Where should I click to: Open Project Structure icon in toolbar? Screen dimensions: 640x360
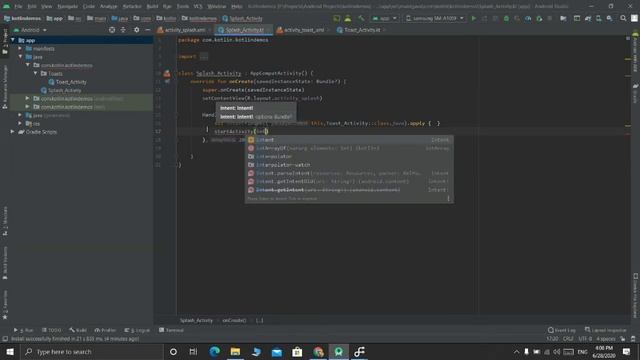[563, 18]
